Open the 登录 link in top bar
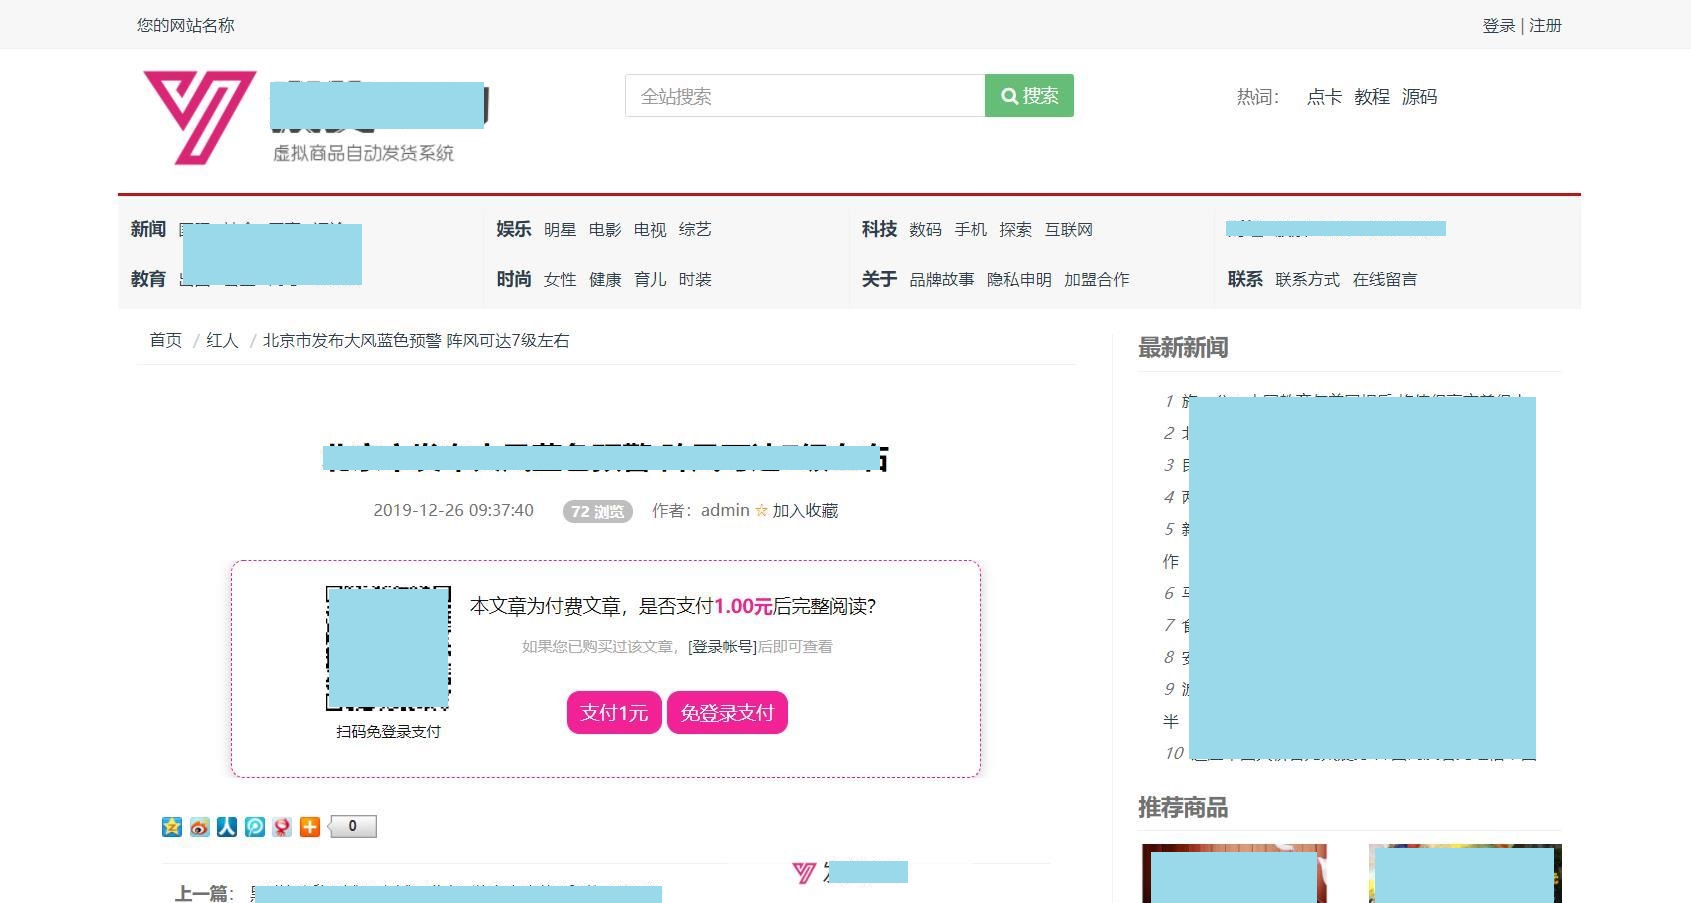Screen dimensions: 1691x903 click(x=1498, y=25)
